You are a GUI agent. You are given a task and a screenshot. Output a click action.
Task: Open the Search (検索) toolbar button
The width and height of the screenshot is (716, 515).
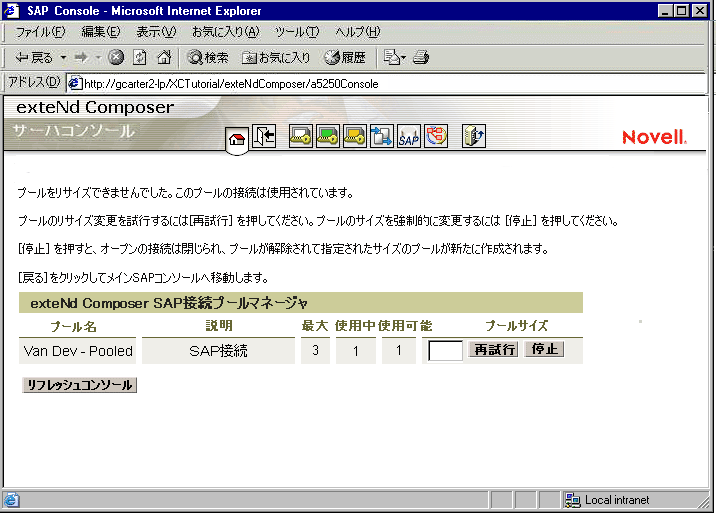pos(208,58)
